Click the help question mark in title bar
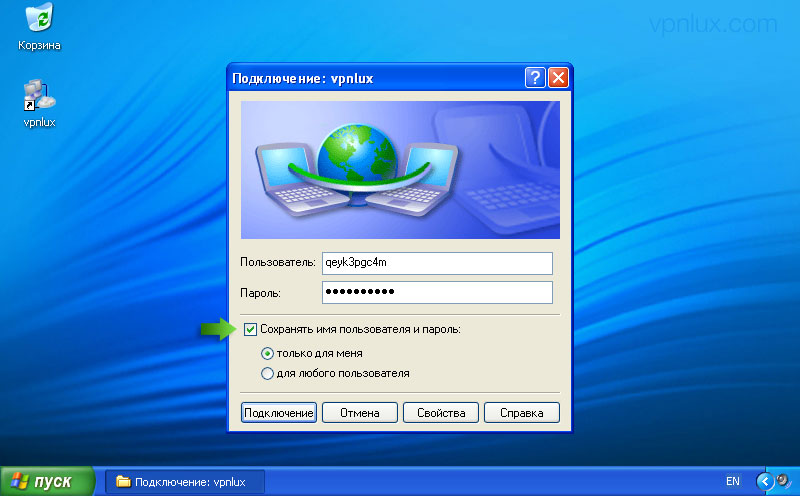Viewport: 800px width, 496px height. 535,78
